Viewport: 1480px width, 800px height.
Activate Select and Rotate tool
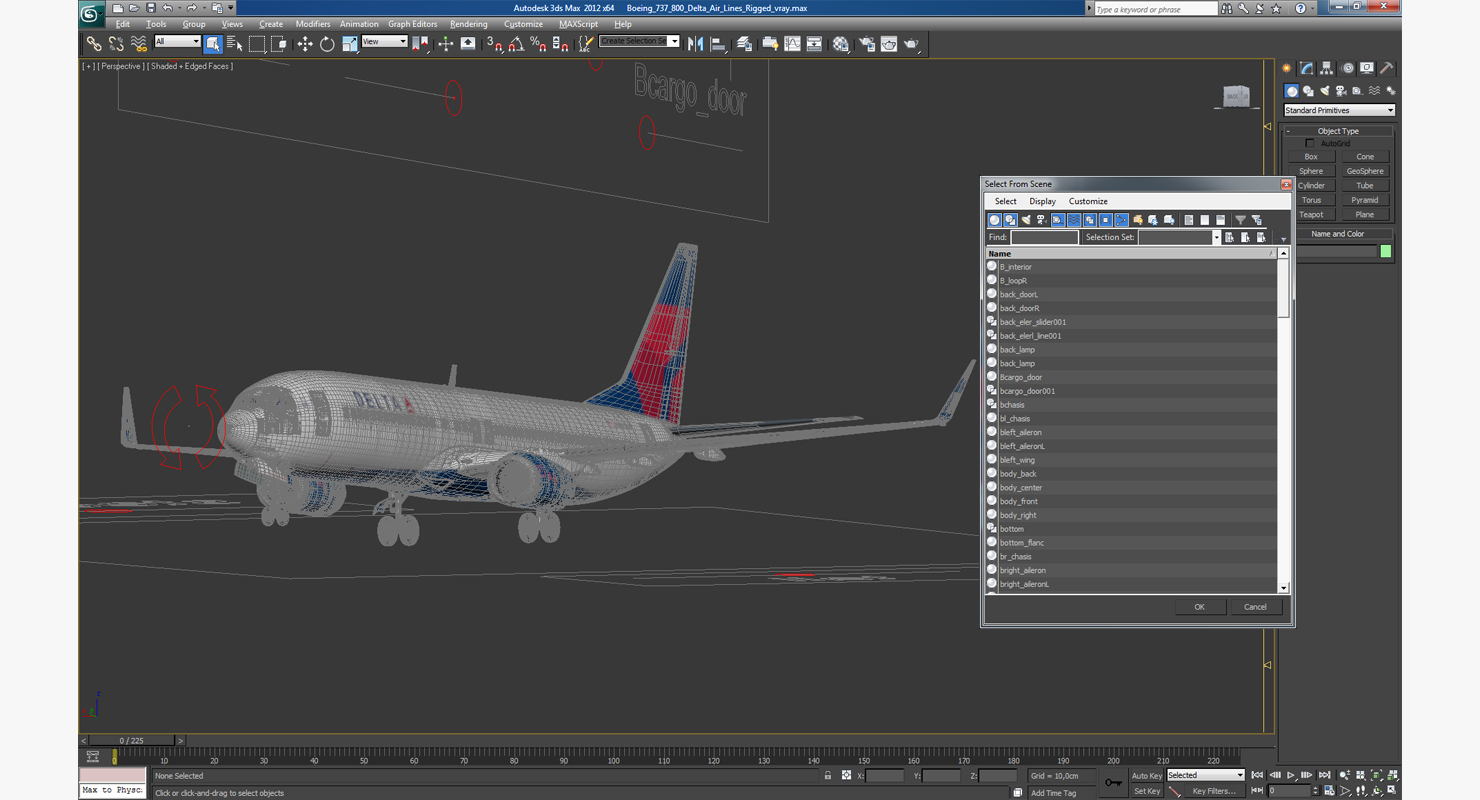tap(327, 44)
